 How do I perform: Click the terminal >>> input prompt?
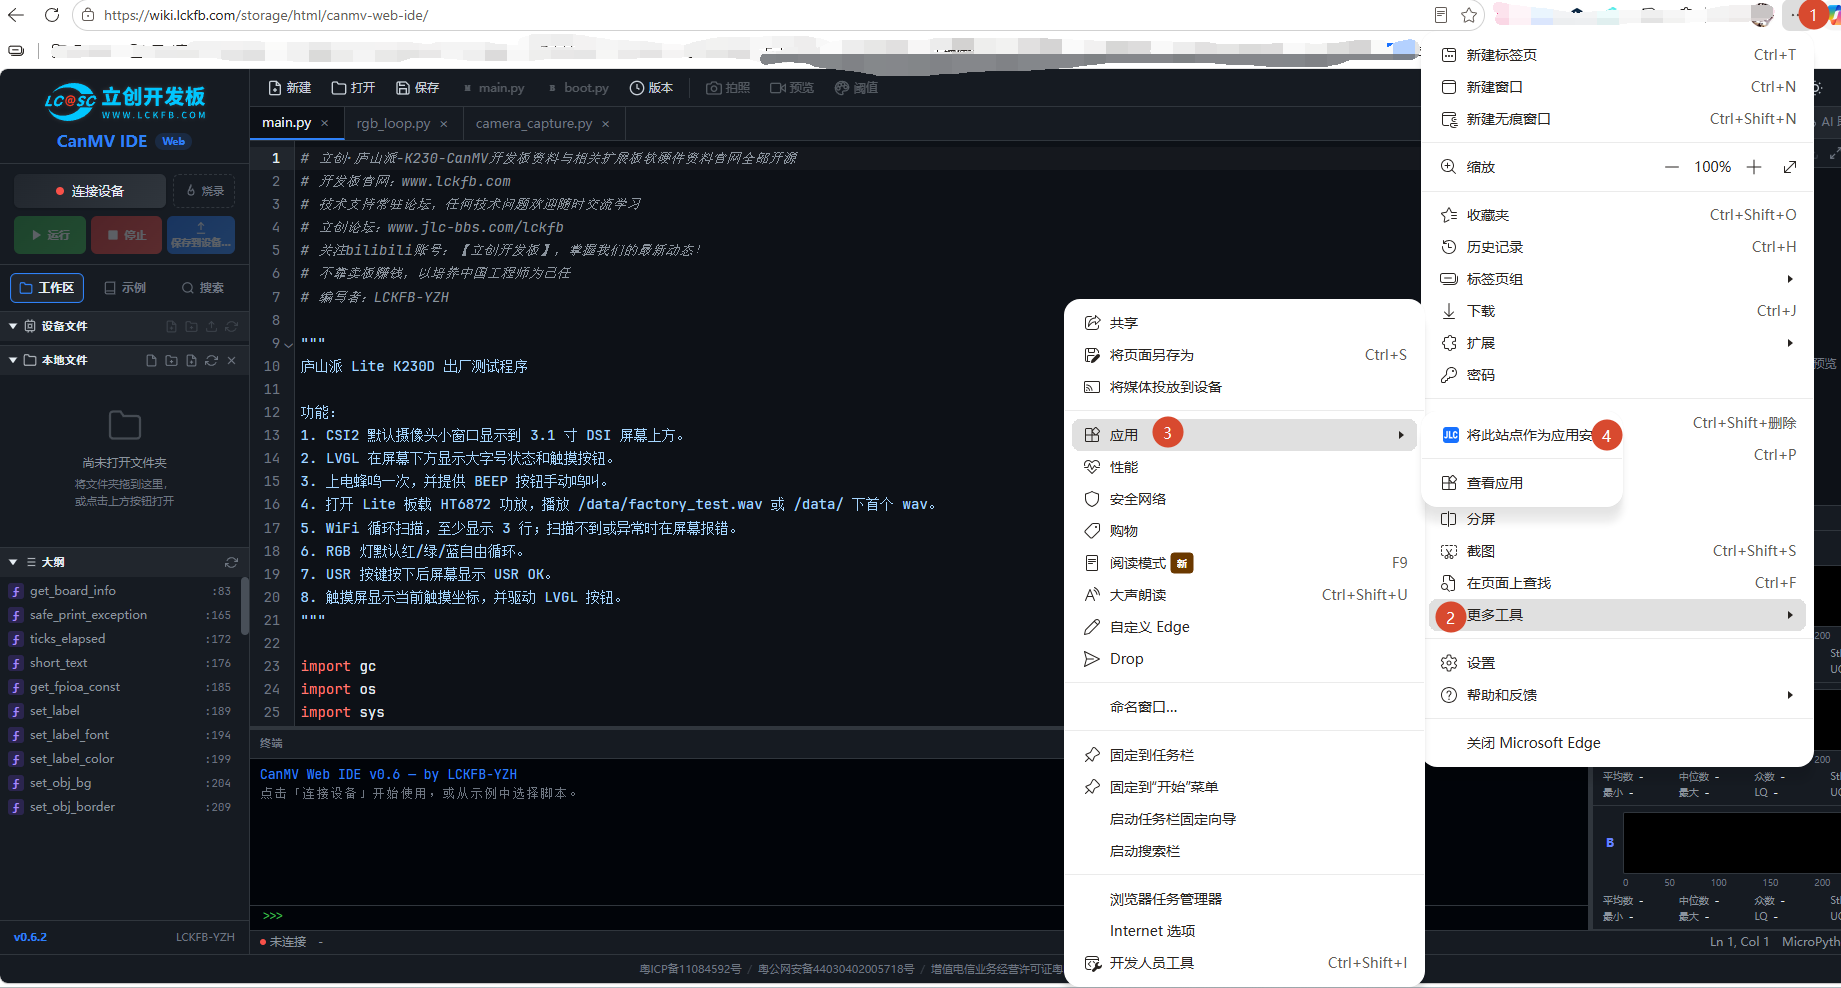[x=273, y=916]
